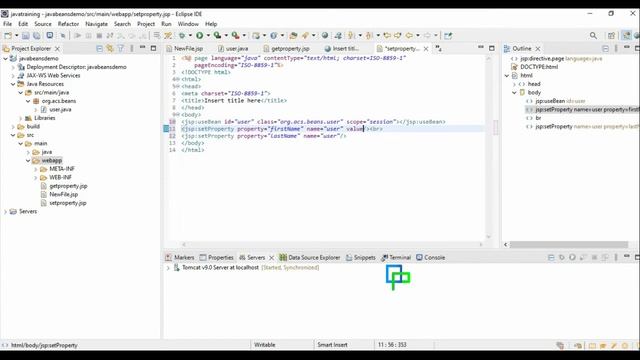Click the Back navigation arrow icon

click(409, 36)
